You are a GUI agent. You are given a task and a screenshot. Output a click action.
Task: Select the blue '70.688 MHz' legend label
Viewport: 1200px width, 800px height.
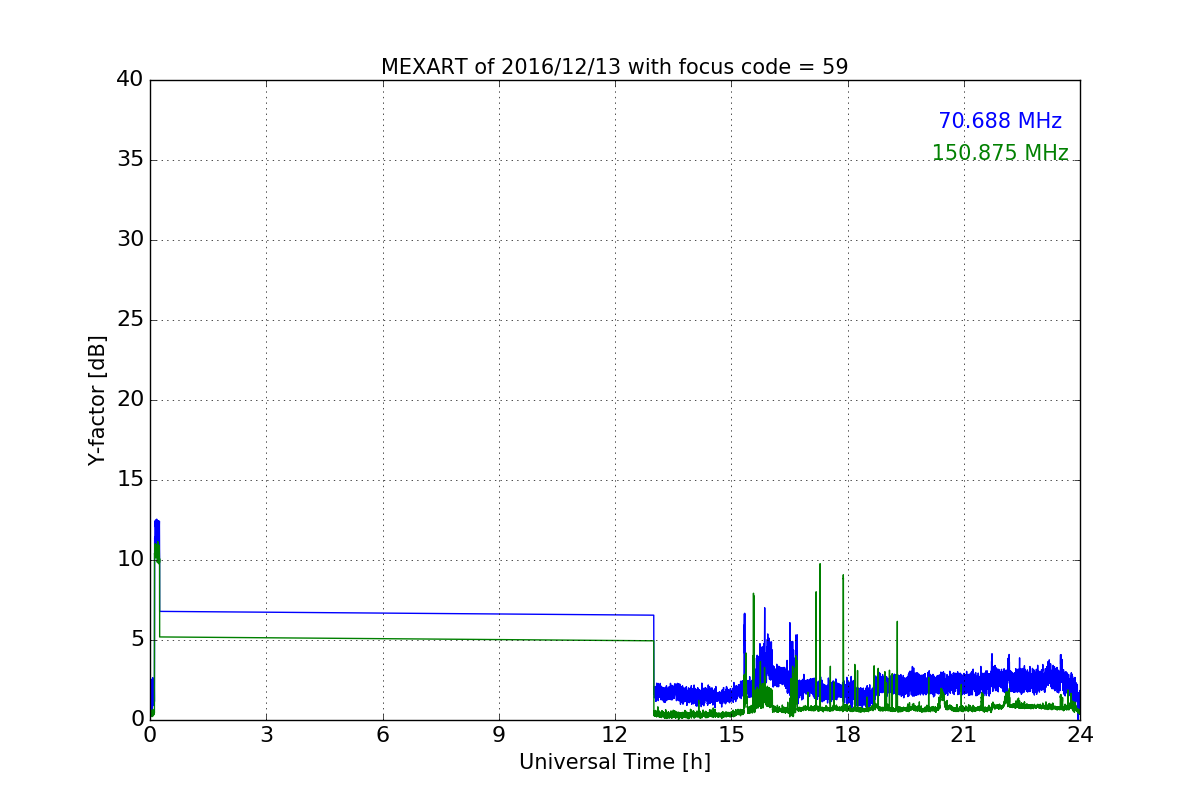pos(1000,121)
